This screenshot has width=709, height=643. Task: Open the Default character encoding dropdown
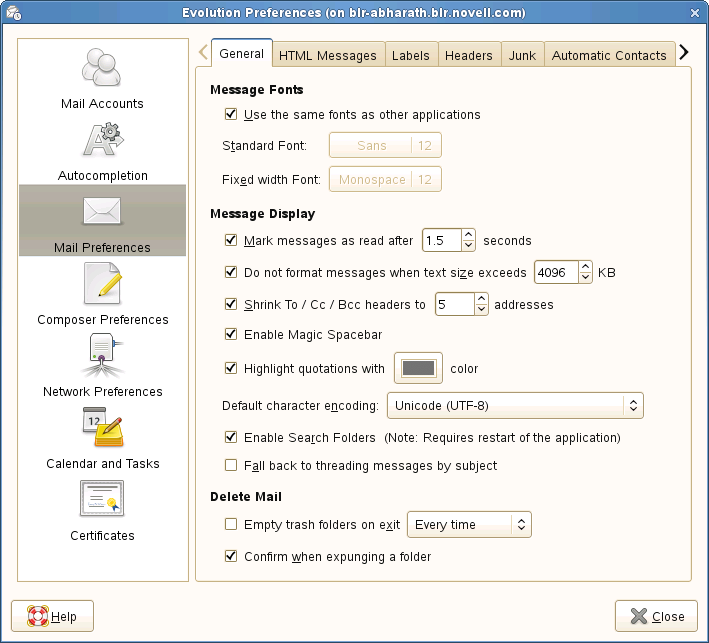coord(514,406)
